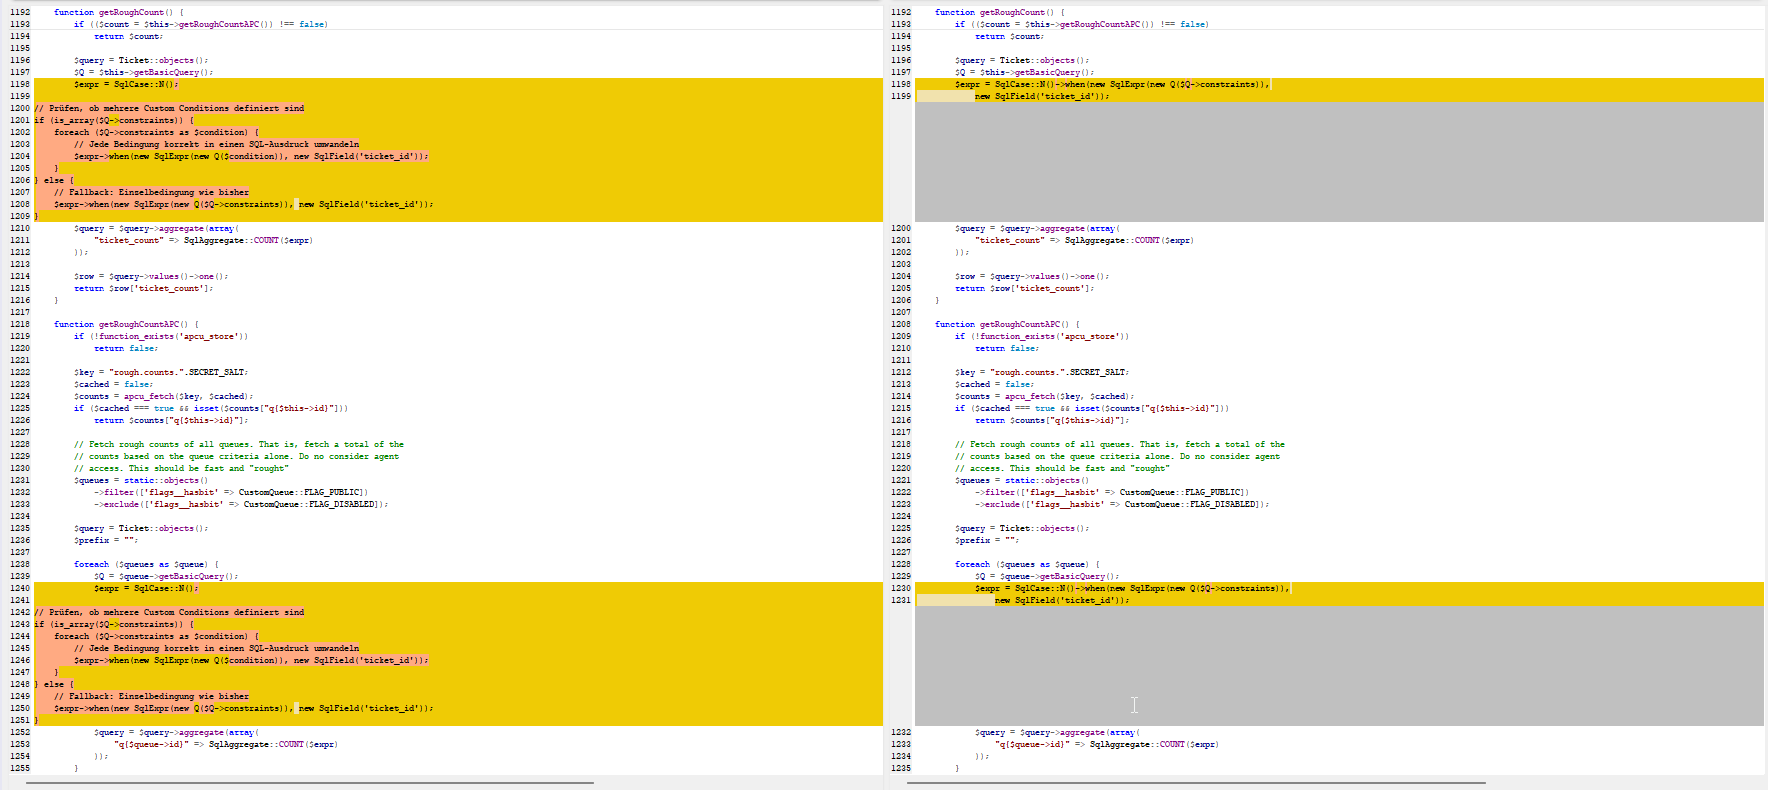Click right pane line 1201 '"ticket_count" => SqlAggregate::COUNT'
This screenshot has height=790, width=1768.
coord(1084,240)
